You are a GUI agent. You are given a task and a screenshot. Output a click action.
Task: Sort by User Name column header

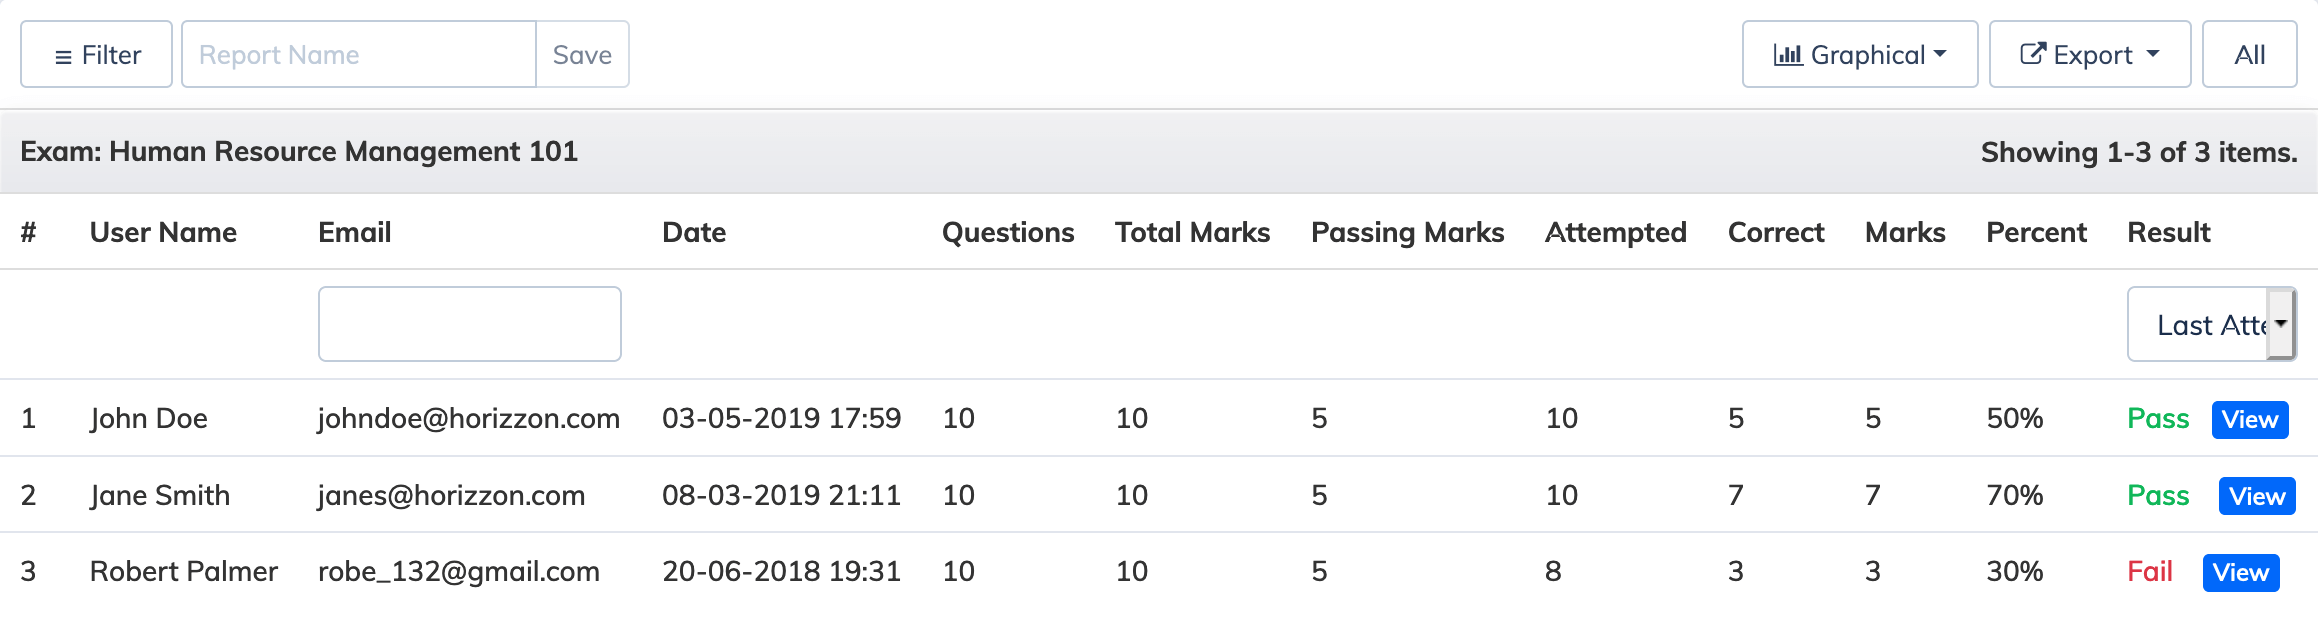163,232
